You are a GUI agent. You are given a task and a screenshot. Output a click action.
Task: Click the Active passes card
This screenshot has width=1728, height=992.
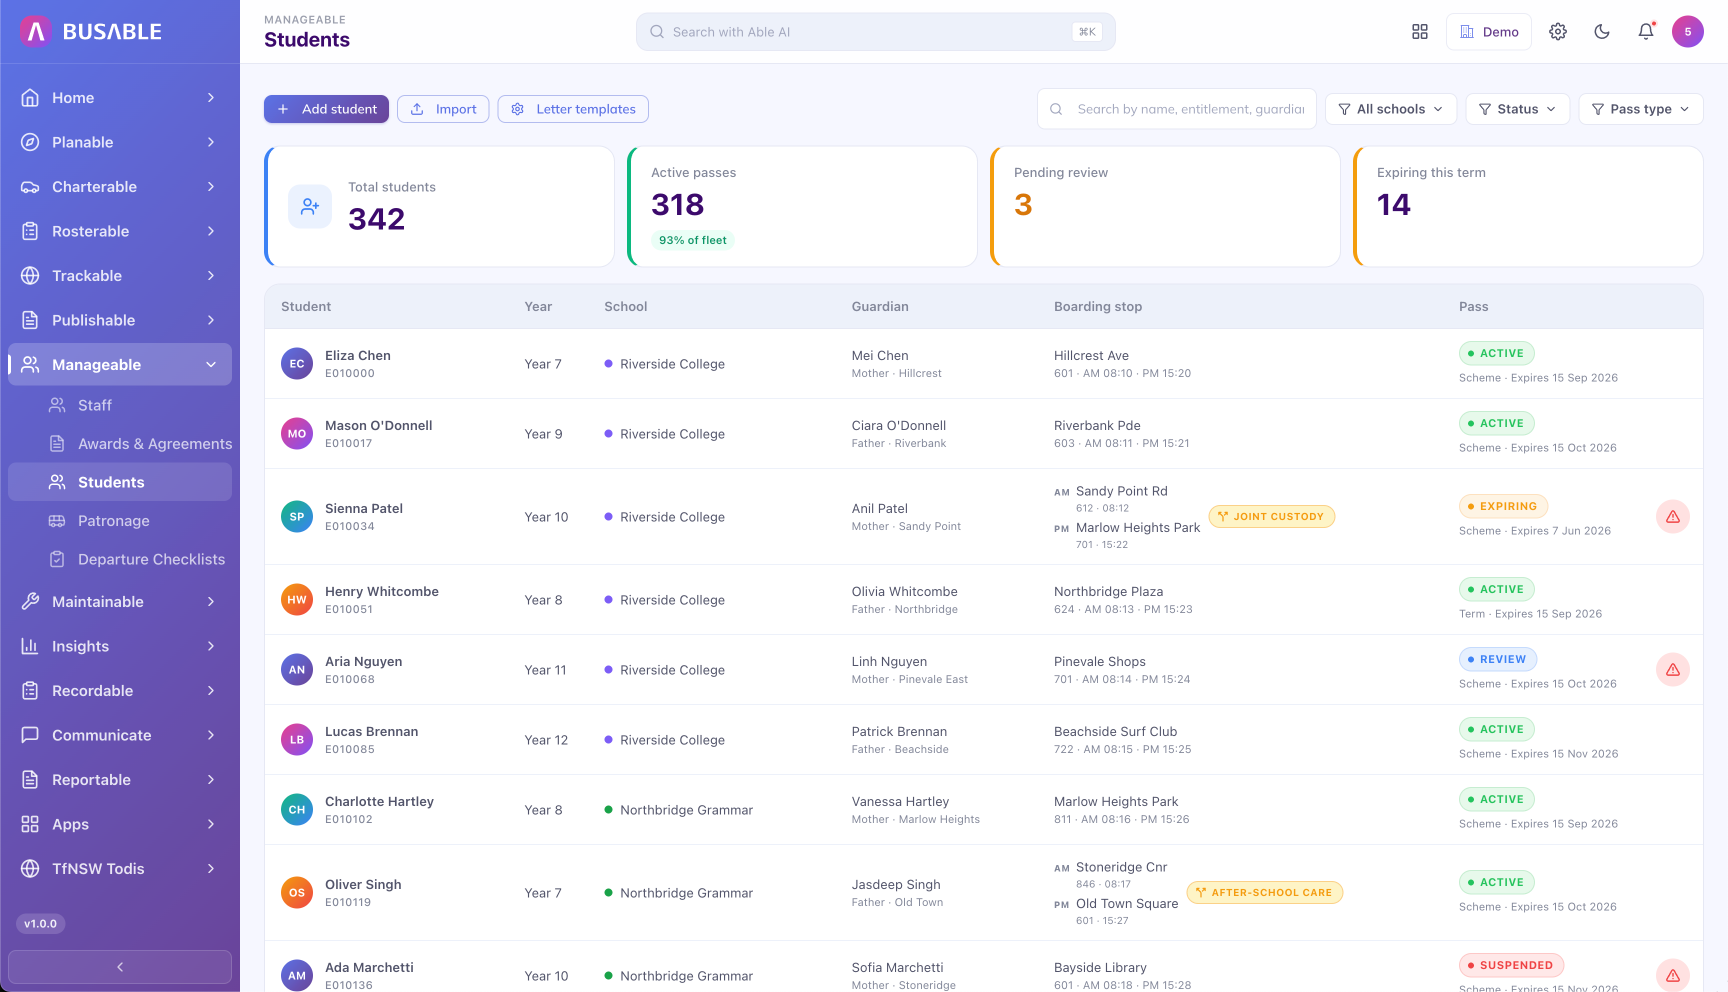point(802,207)
